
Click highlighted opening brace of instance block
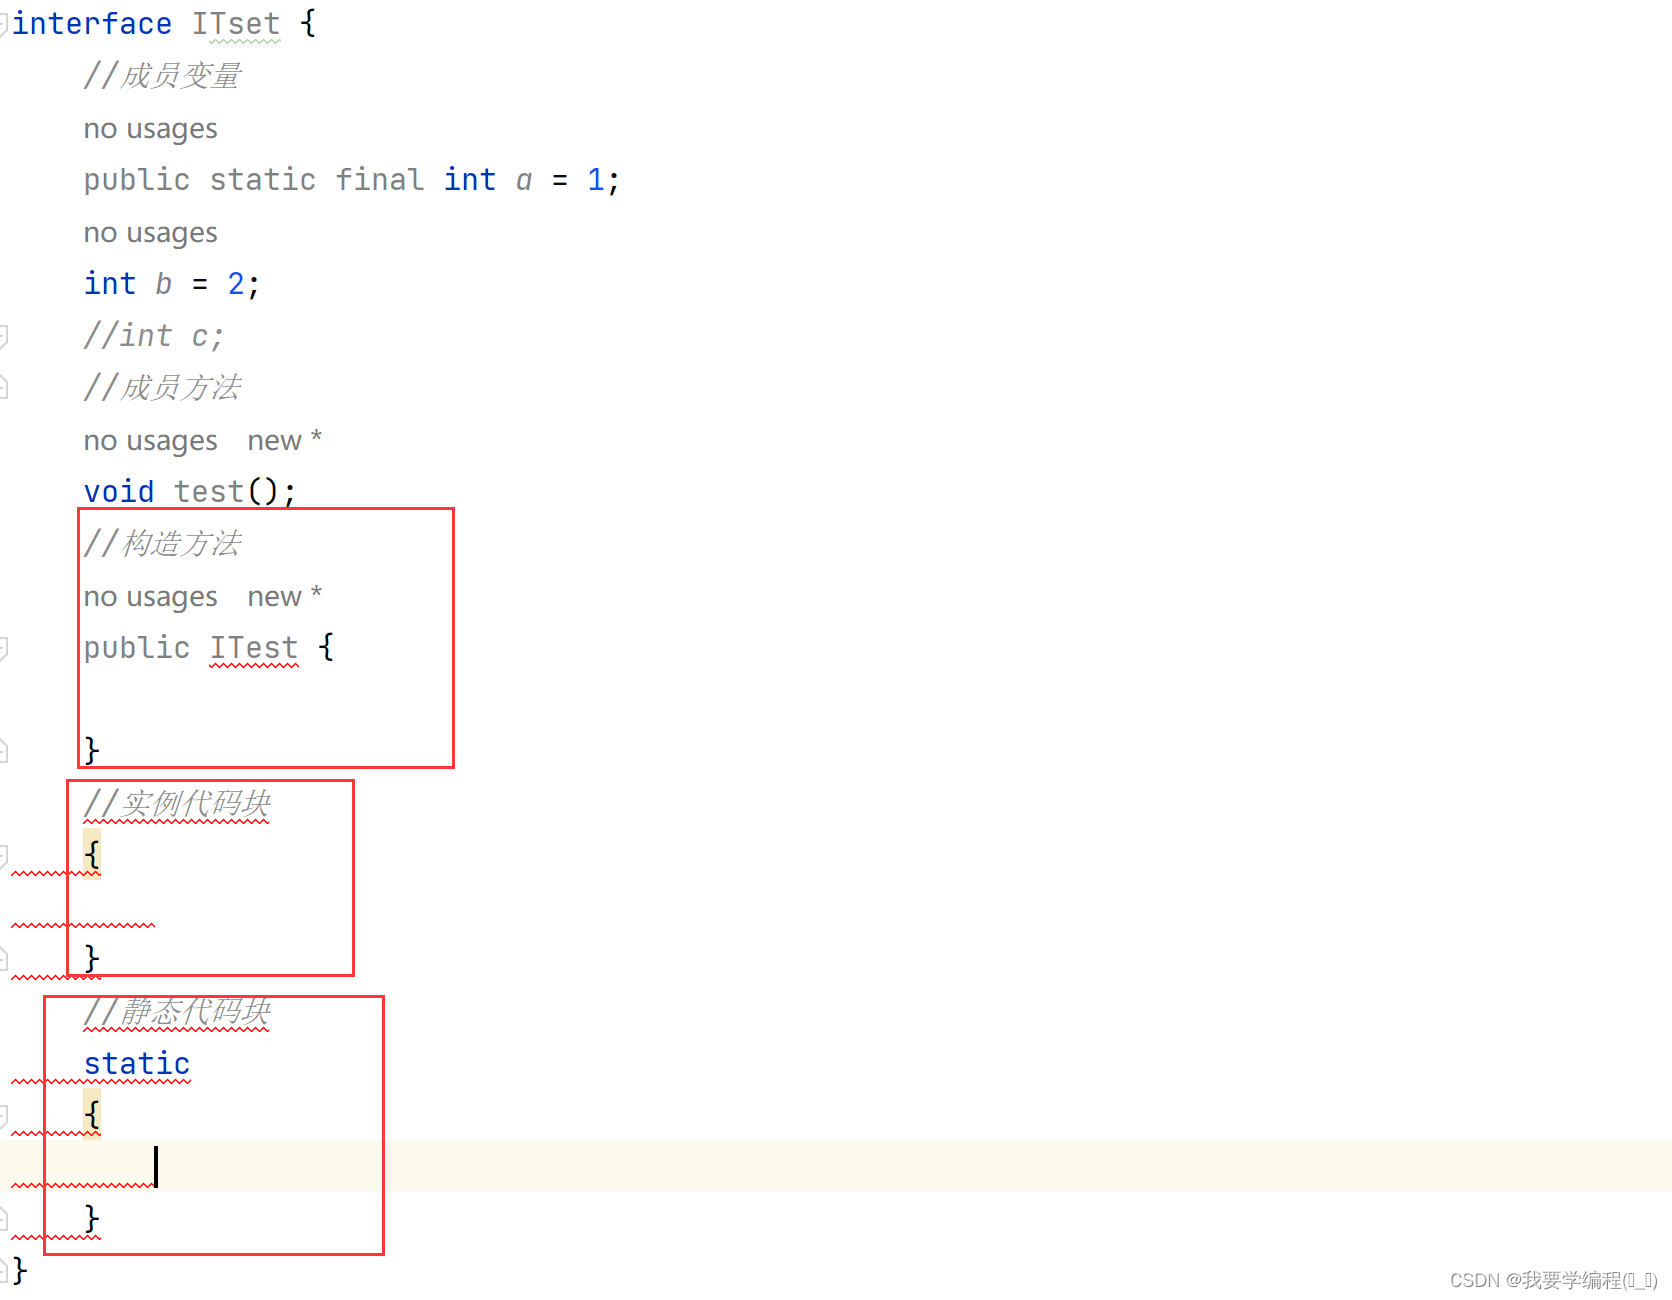(x=92, y=854)
